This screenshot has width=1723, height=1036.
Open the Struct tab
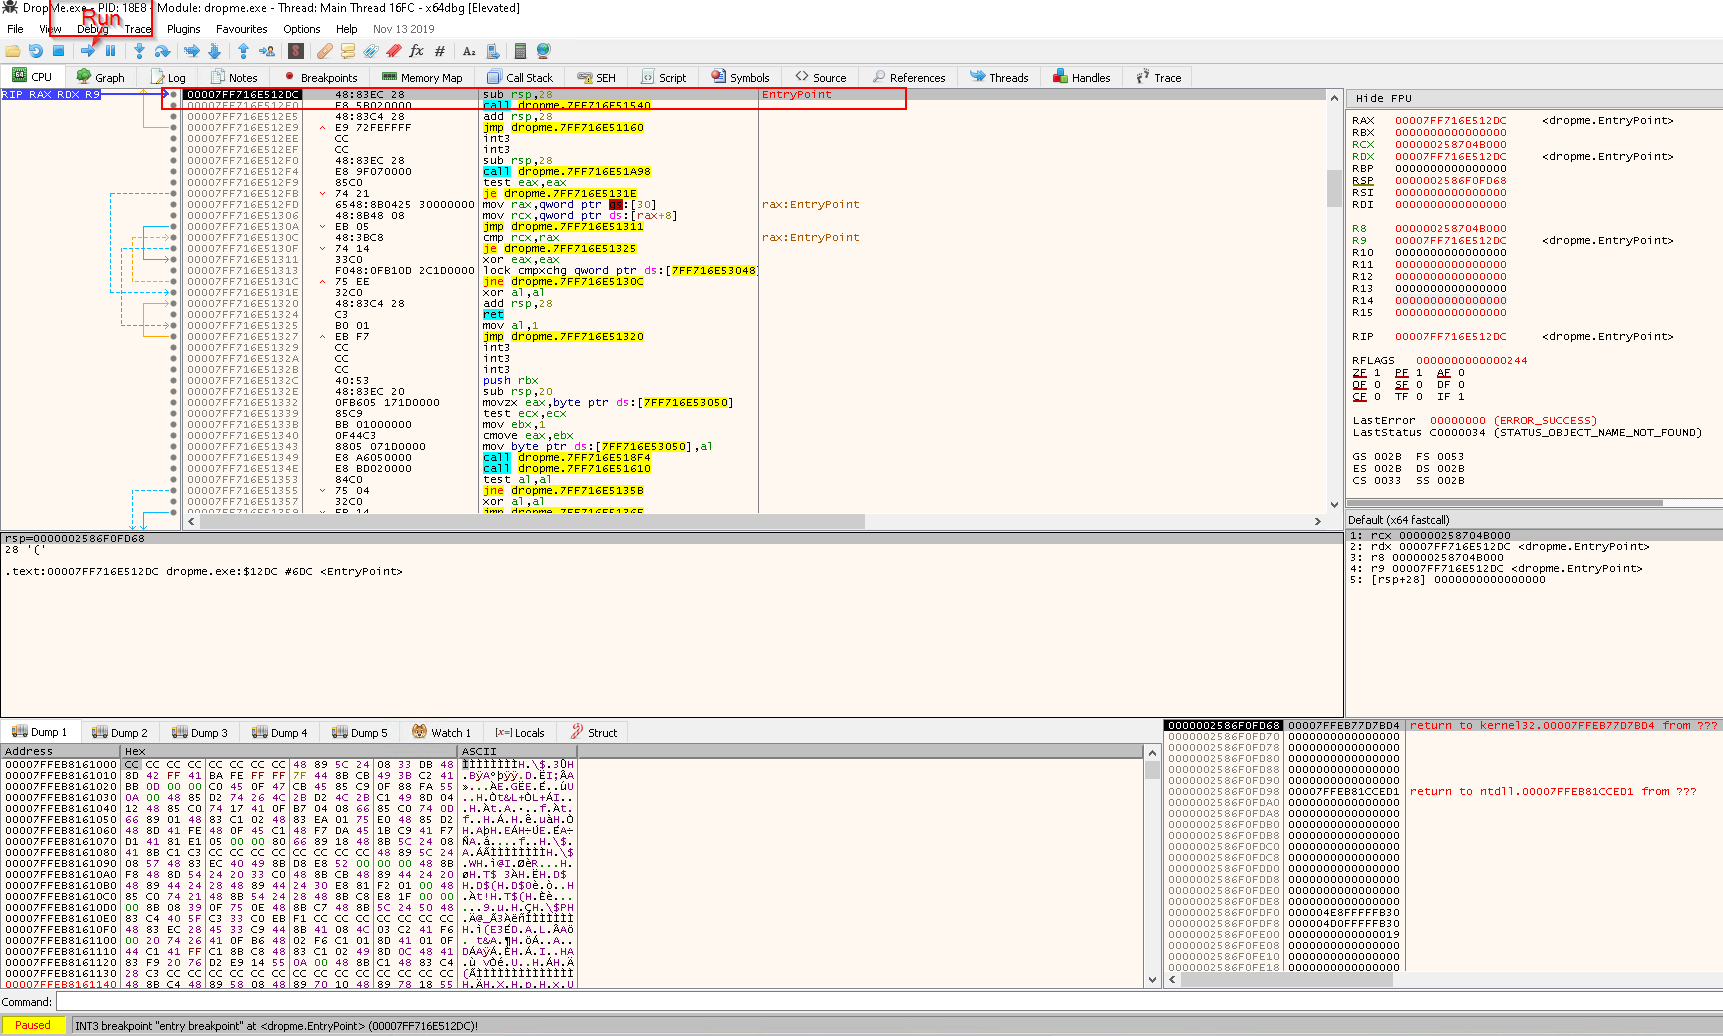(x=594, y=732)
